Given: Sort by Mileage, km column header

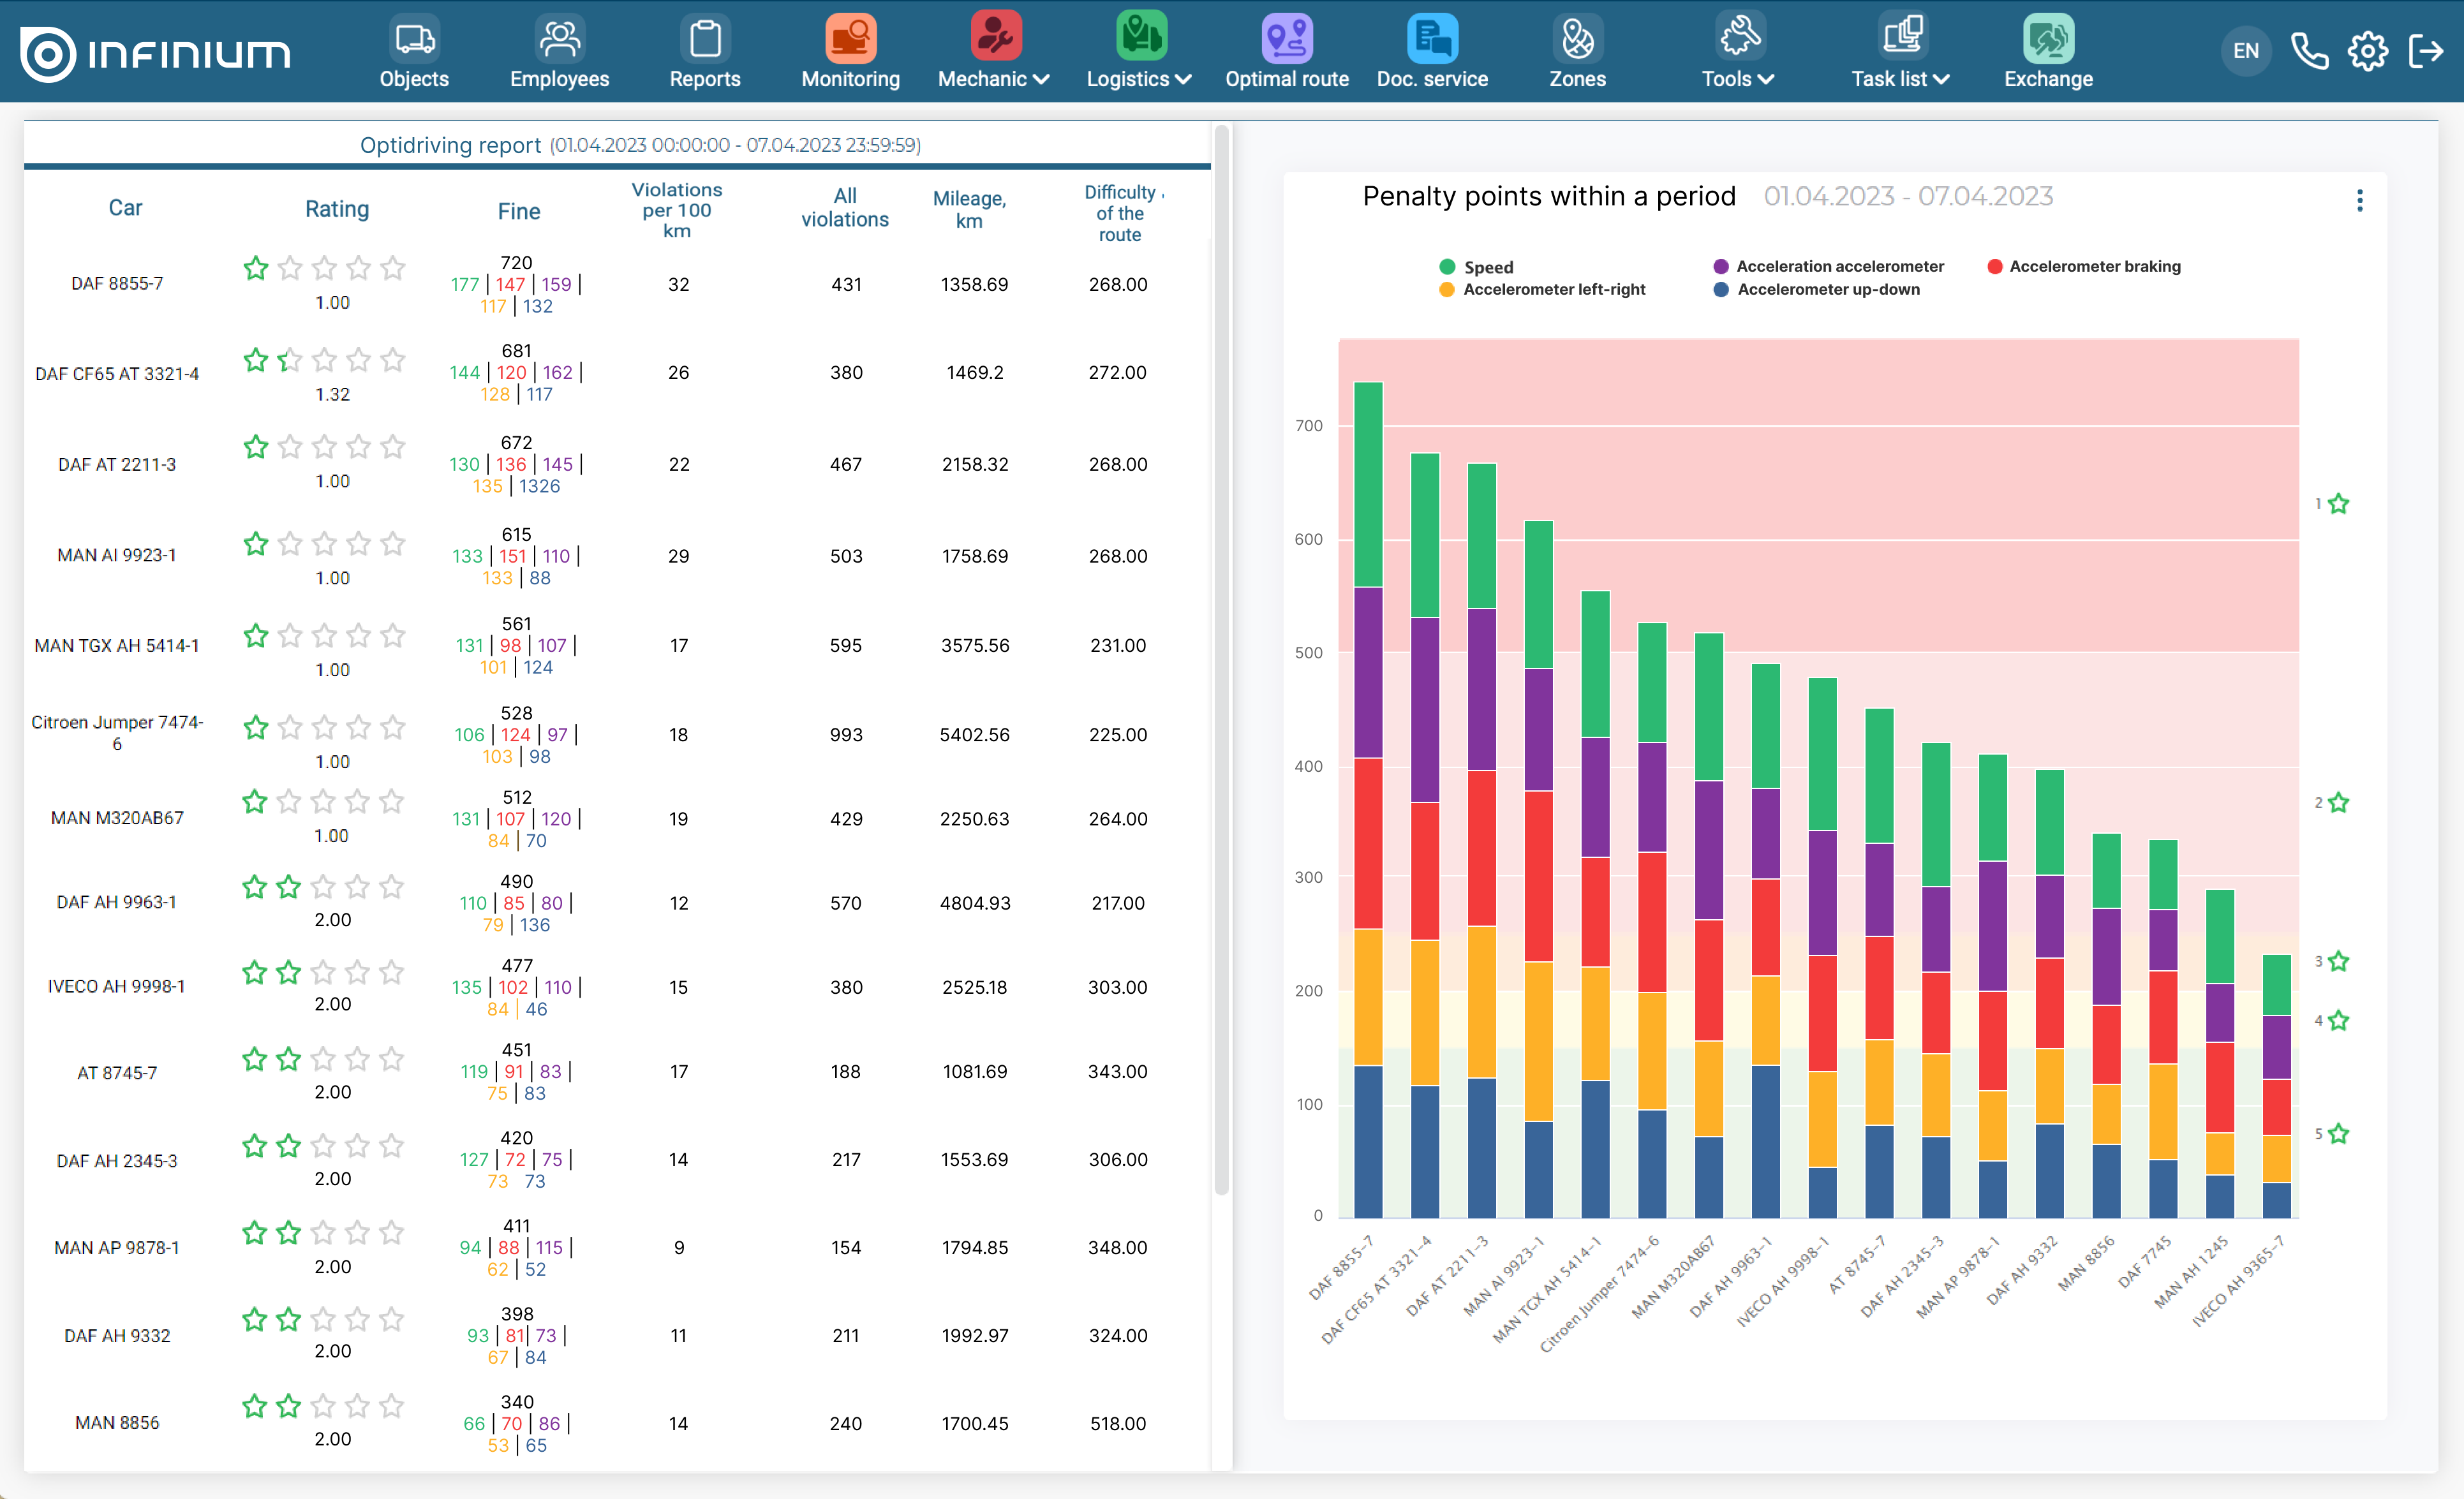Looking at the screenshot, I should point(970,210).
